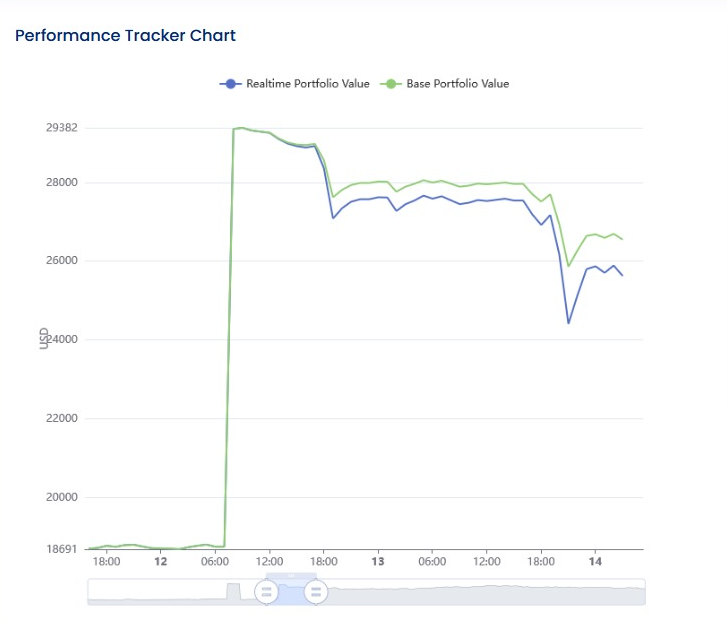Viewport: 727px width, 628px height.
Task: Click the date 13 x-axis label
Action: click(x=377, y=562)
